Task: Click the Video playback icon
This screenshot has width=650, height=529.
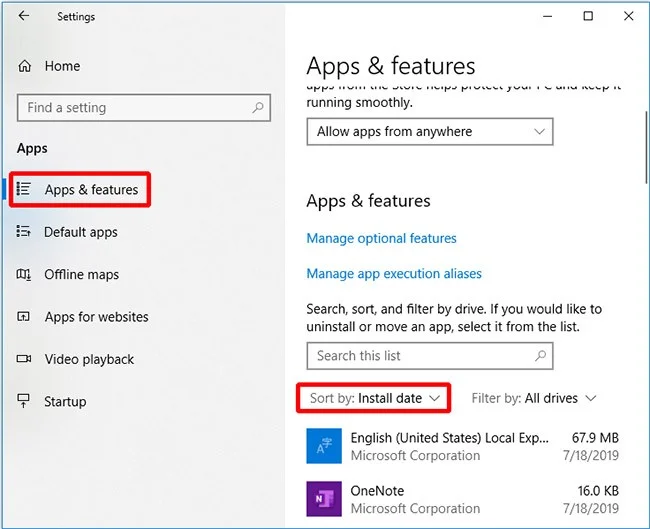Action: click(x=24, y=359)
